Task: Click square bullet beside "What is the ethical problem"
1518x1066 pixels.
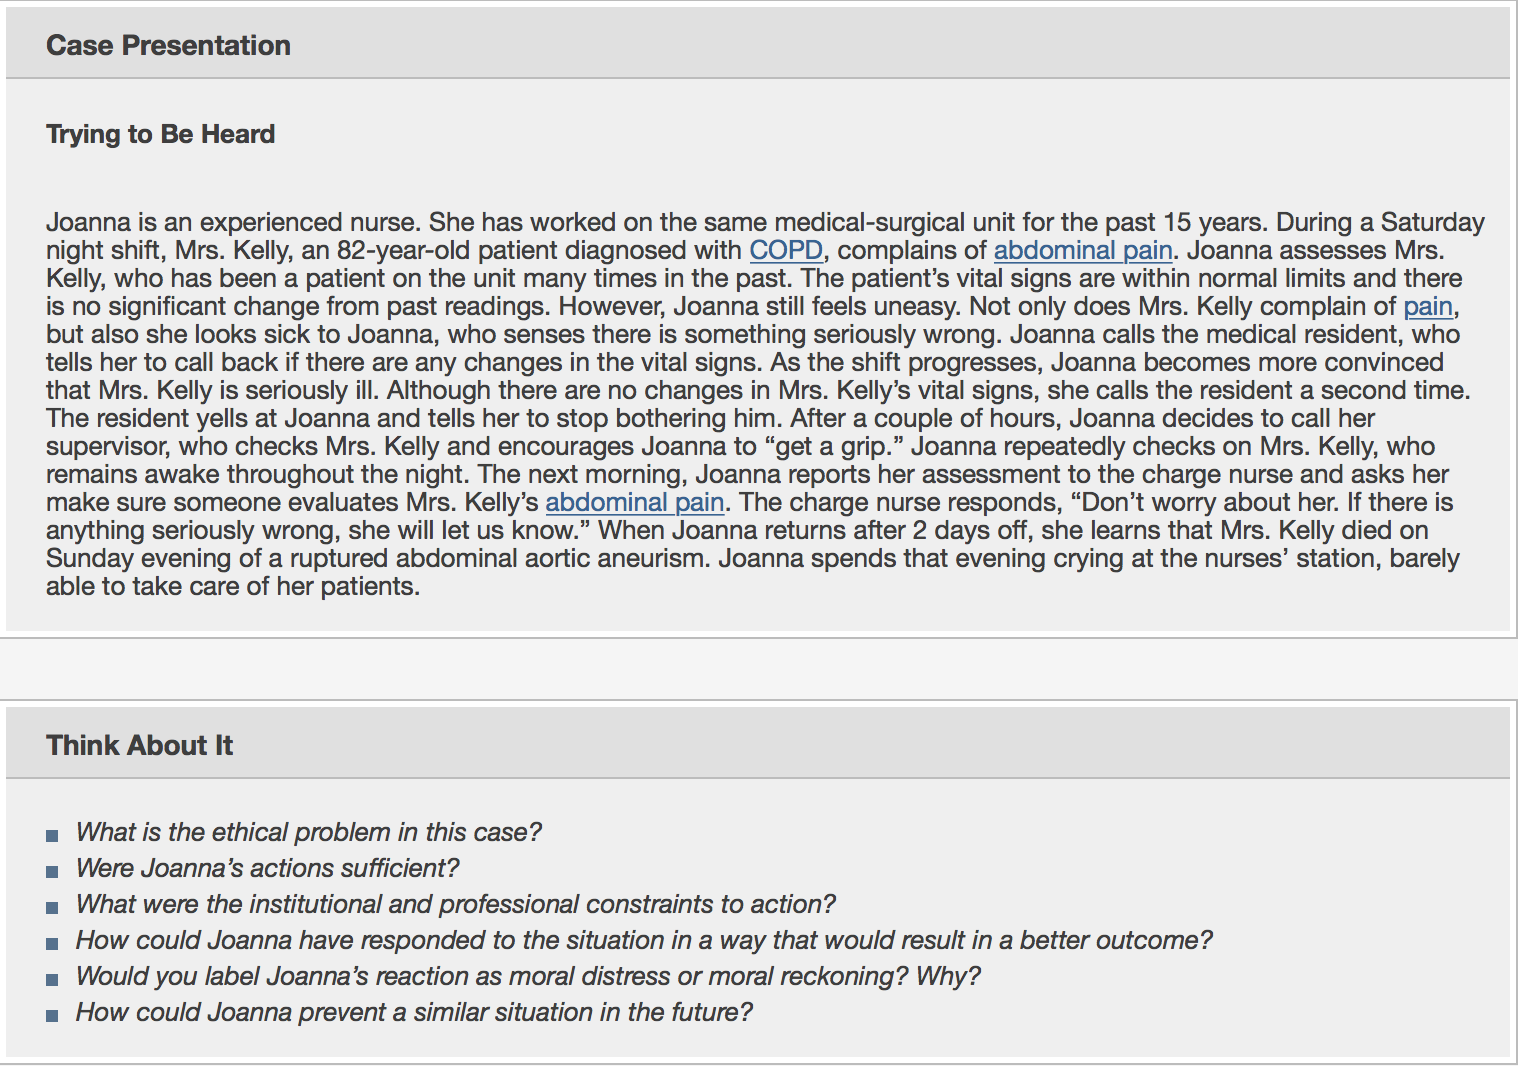Action: (x=52, y=835)
